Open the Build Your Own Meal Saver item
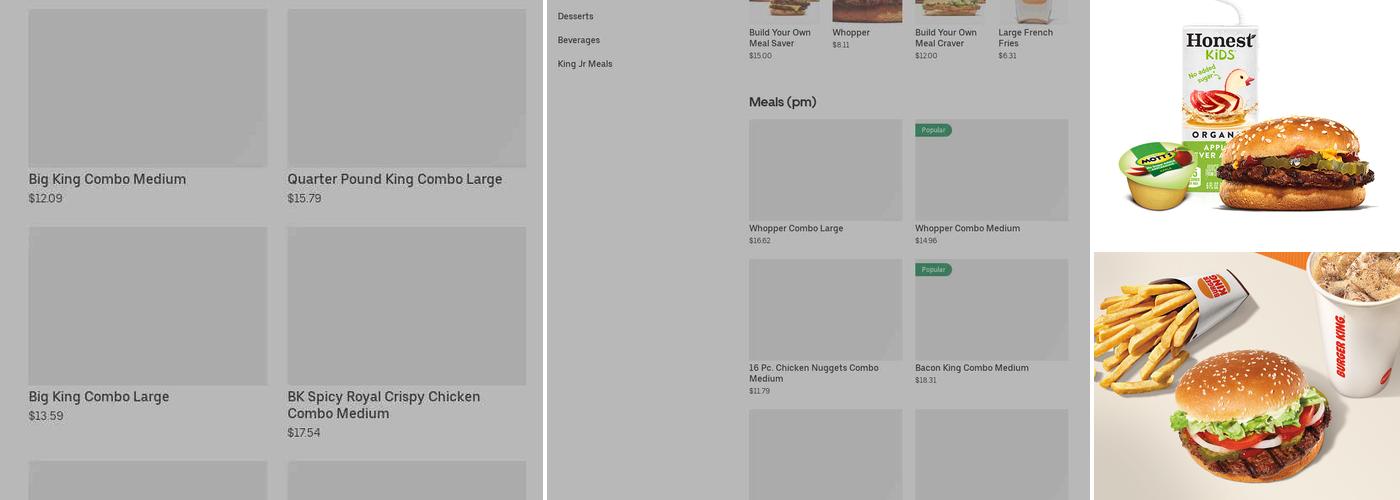 [x=780, y=38]
